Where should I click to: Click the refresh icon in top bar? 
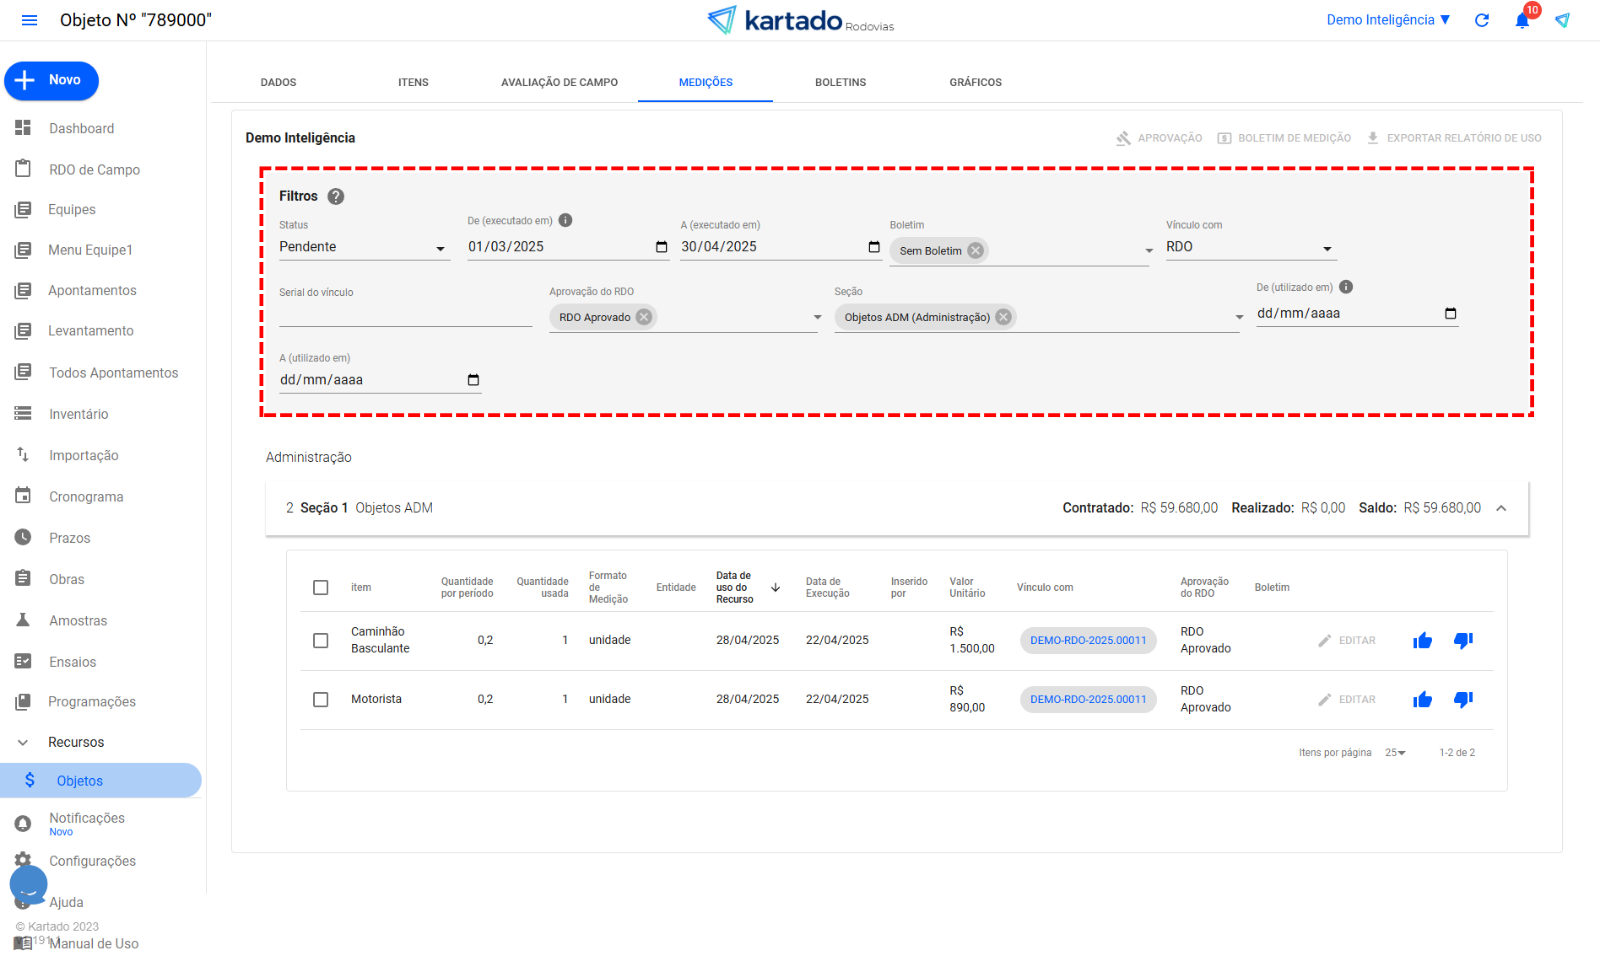[x=1482, y=20]
